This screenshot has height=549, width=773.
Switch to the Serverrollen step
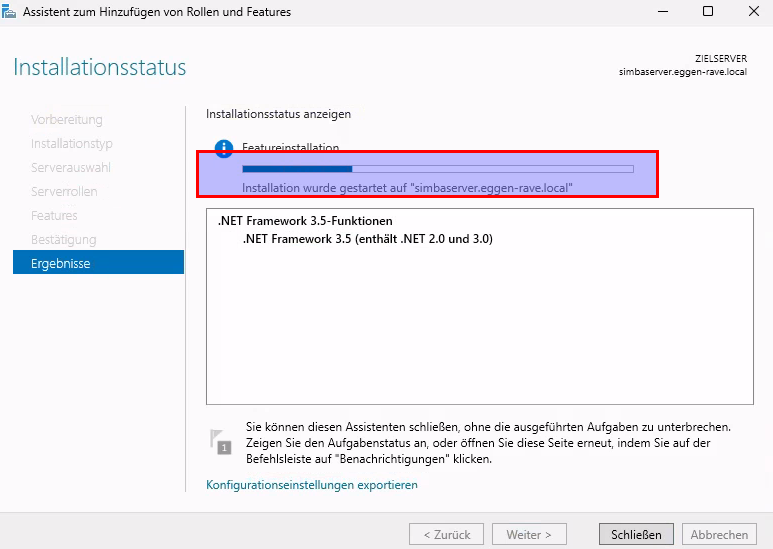coord(64,192)
